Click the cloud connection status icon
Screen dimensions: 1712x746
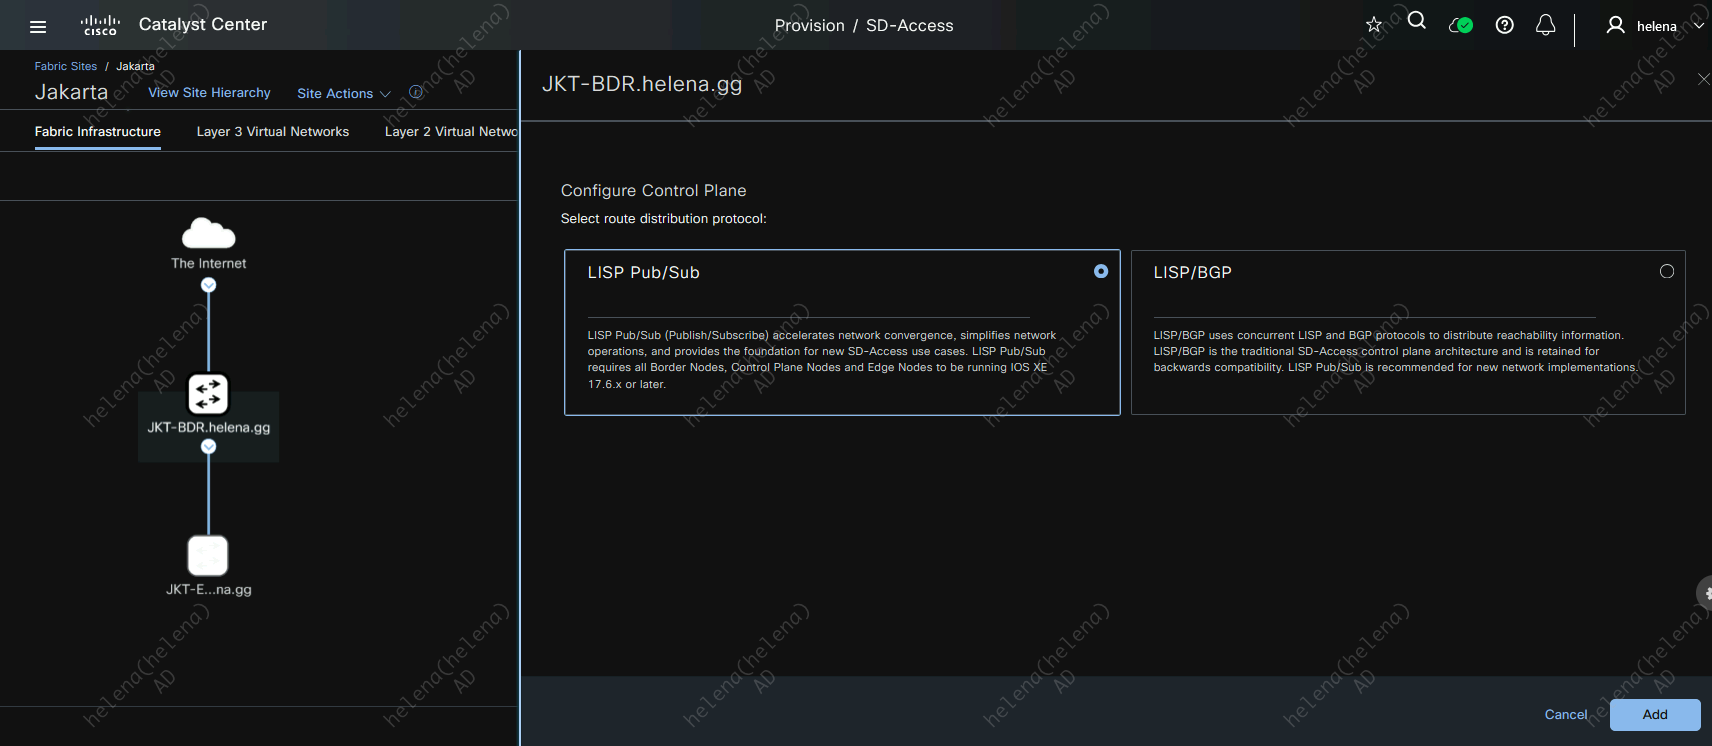[x=1460, y=25]
